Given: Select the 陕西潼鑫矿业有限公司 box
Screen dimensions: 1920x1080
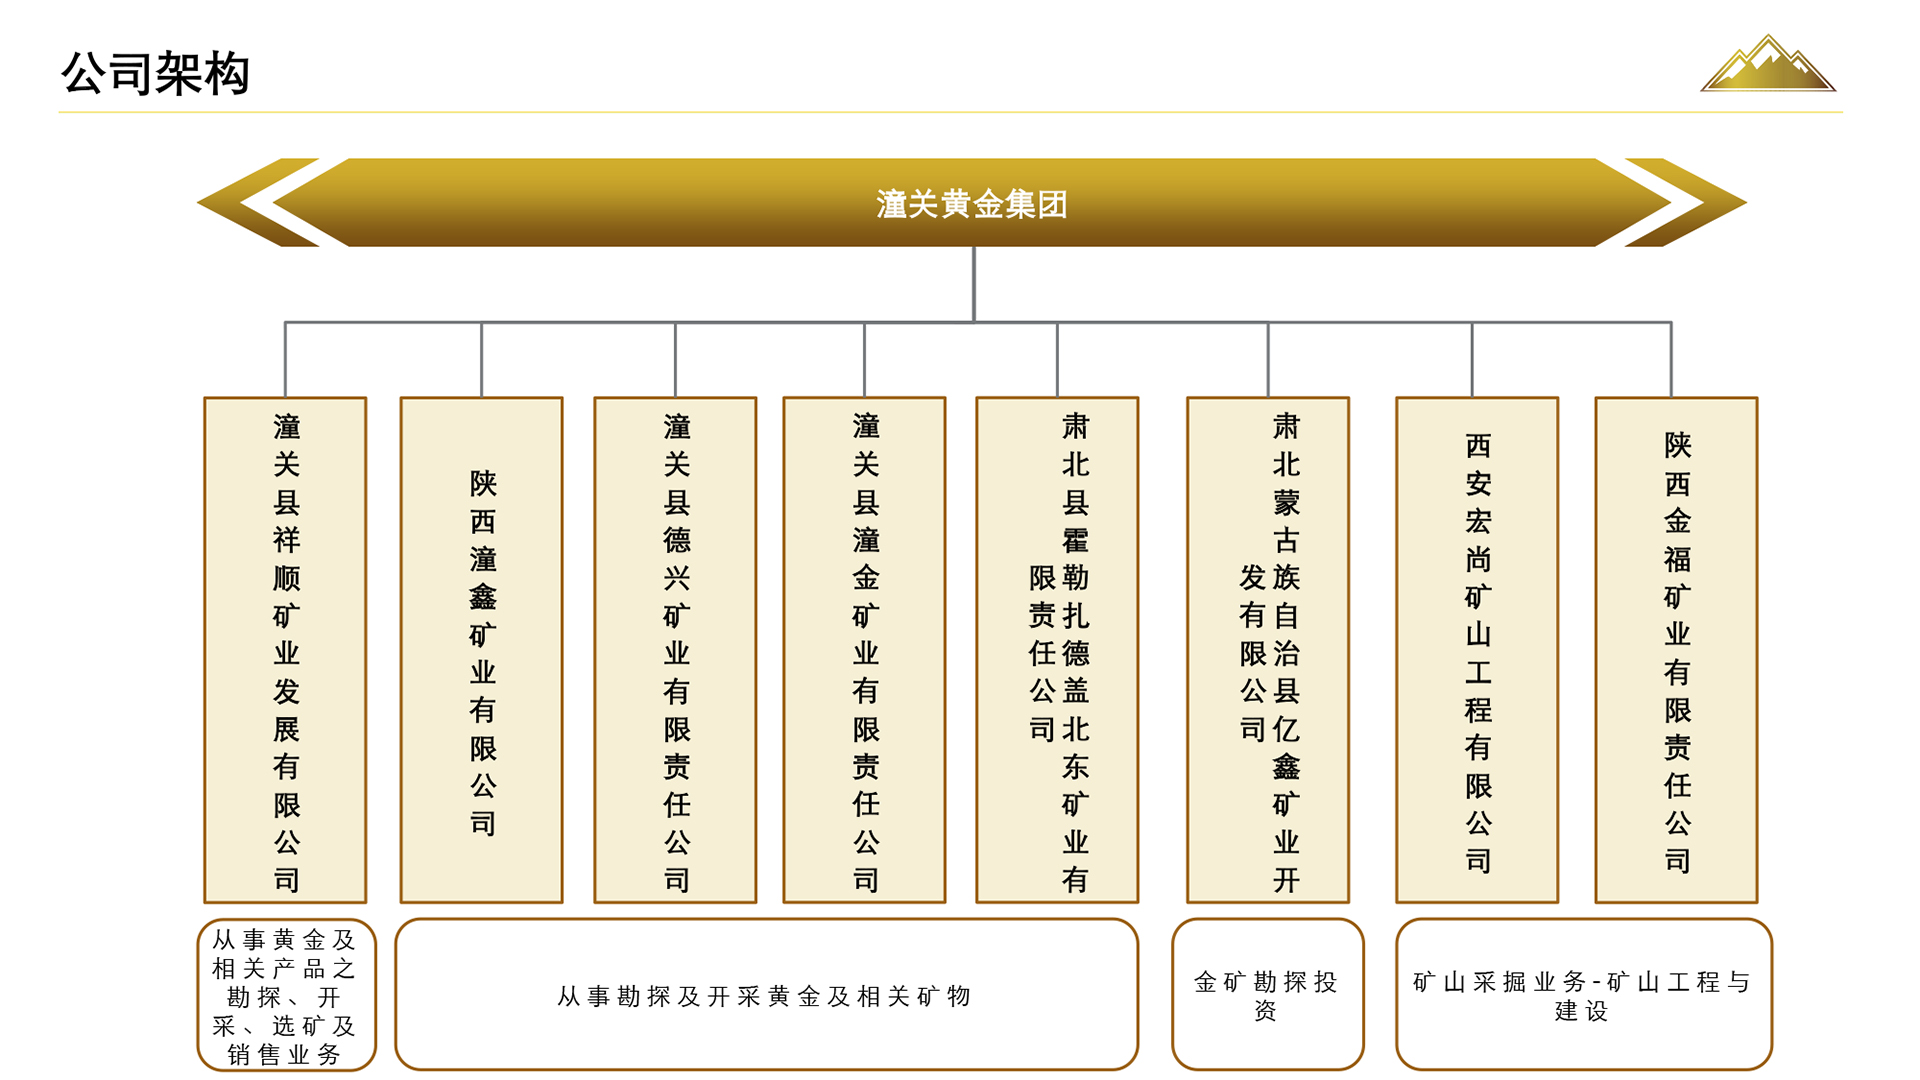Looking at the screenshot, I should pyautogui.click(x=482, y=650).
